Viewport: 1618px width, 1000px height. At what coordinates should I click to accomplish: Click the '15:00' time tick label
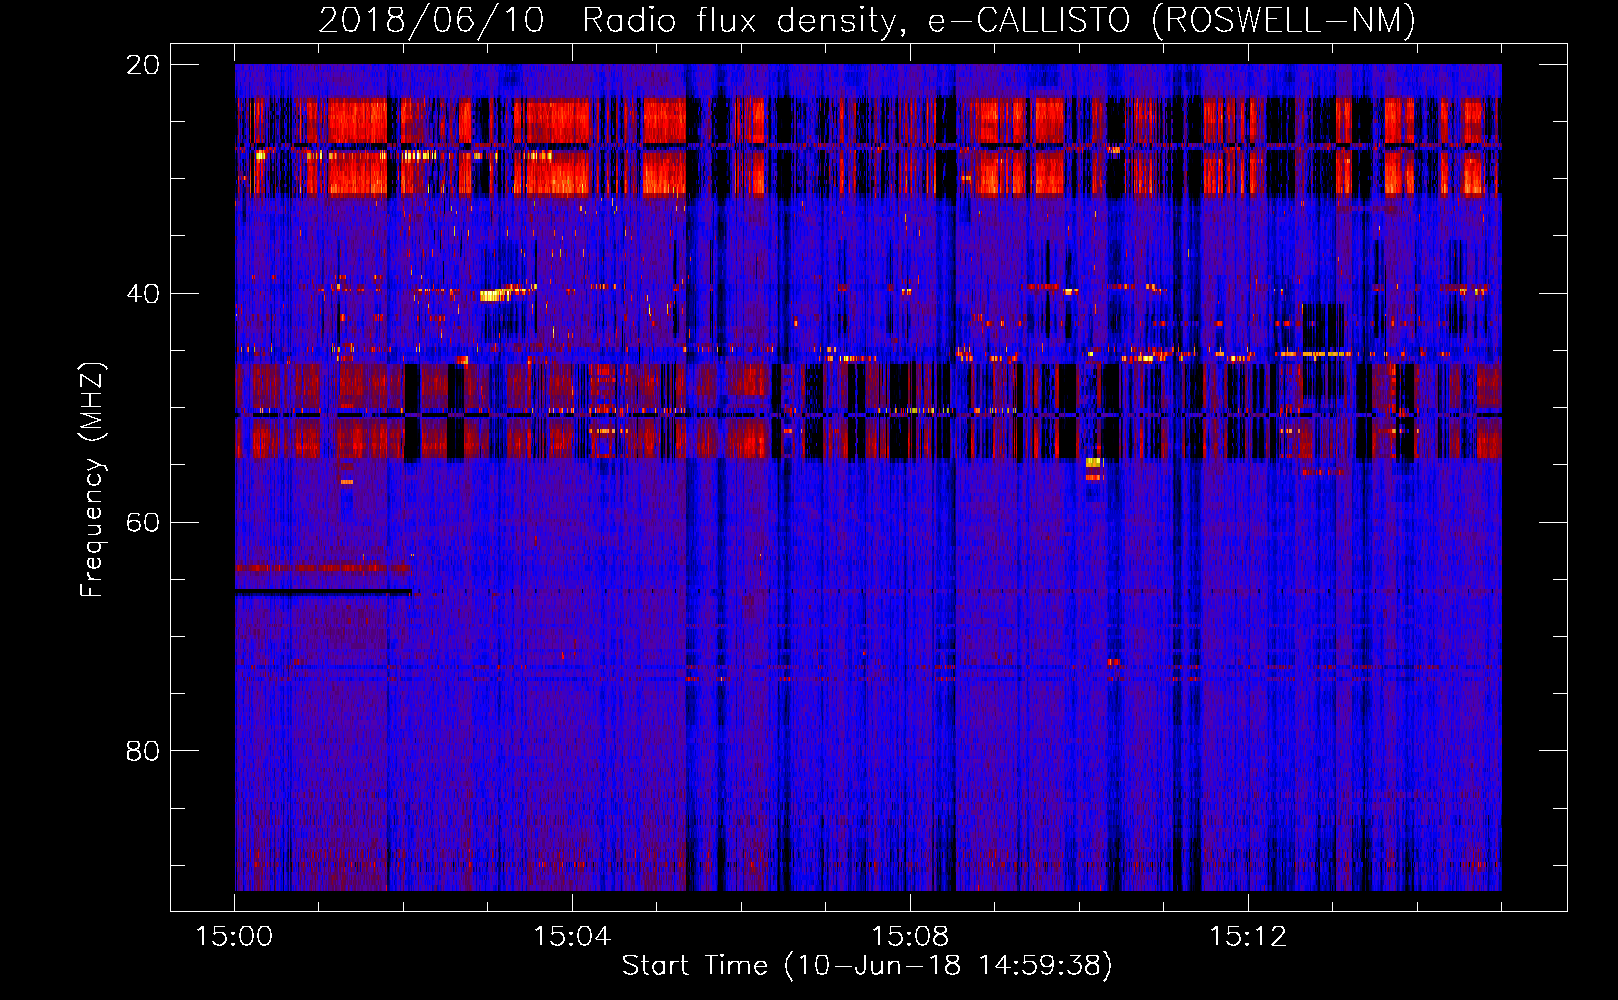pyautogui.click(x=234, y=937)
